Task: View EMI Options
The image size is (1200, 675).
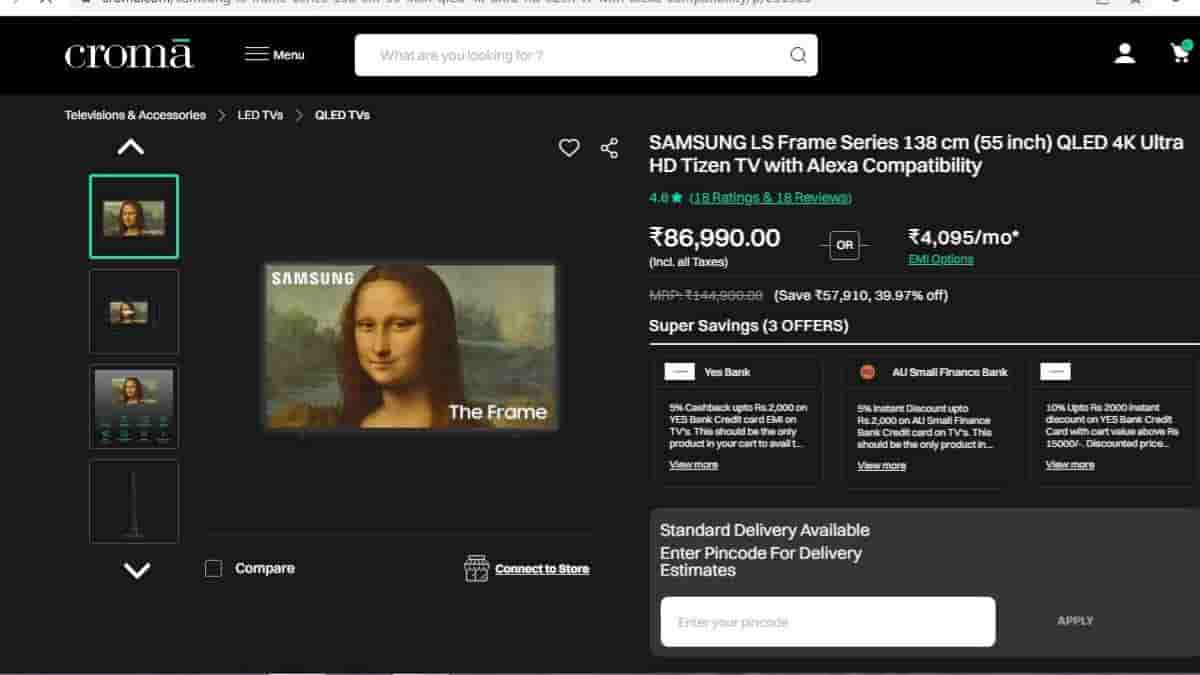Action: click(x=940, y=259)
